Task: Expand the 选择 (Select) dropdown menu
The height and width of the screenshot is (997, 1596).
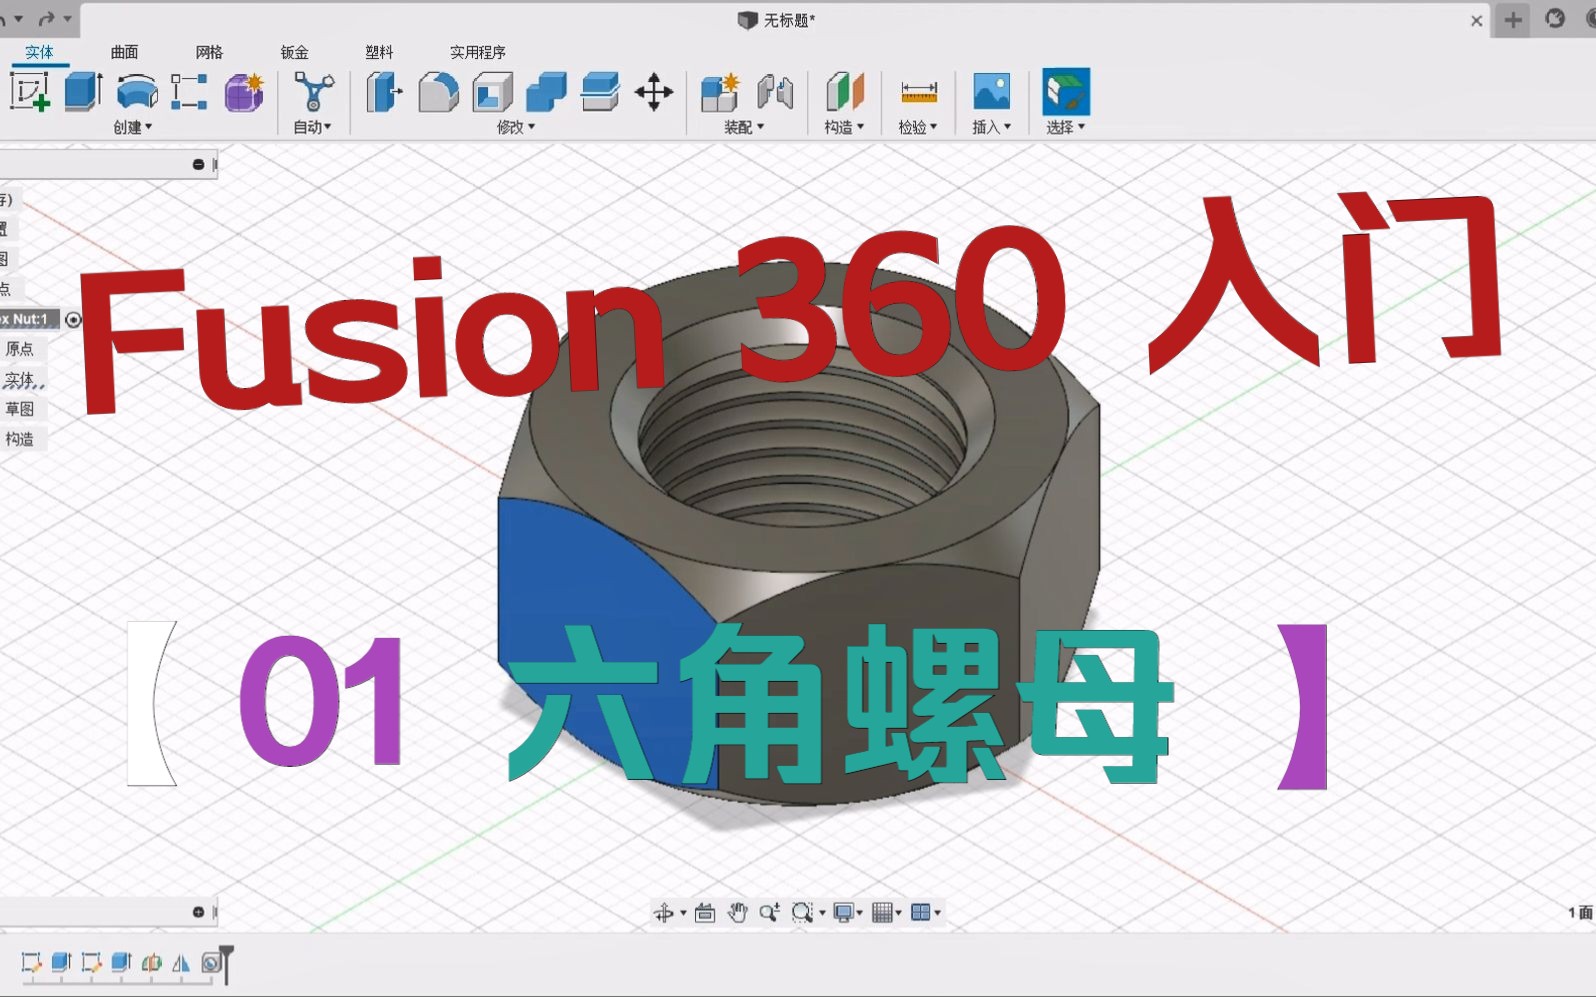Action: click(1065, 127)
